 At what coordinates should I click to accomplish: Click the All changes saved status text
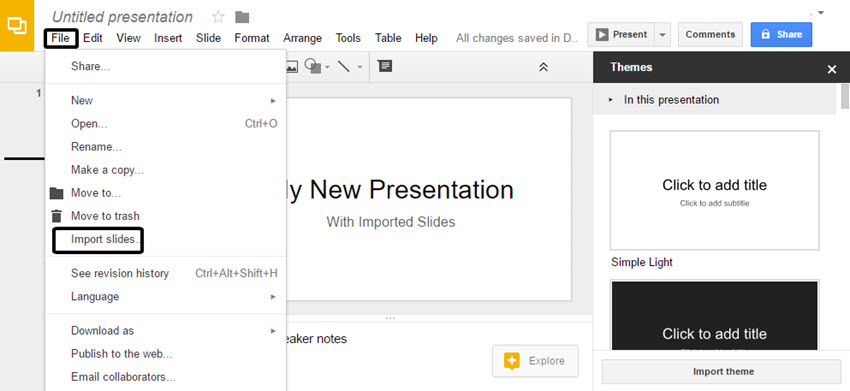517,39
